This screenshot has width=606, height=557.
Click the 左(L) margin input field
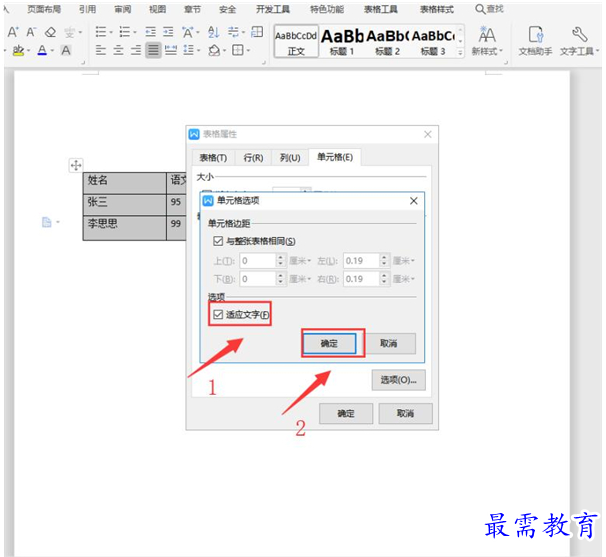361,261
